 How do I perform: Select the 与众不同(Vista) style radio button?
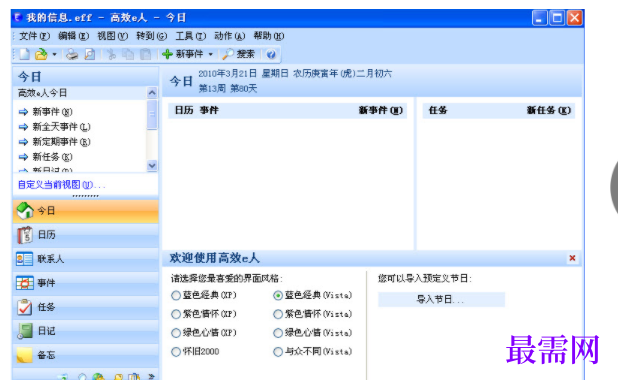pyautogui.click(x=278, y=351)
